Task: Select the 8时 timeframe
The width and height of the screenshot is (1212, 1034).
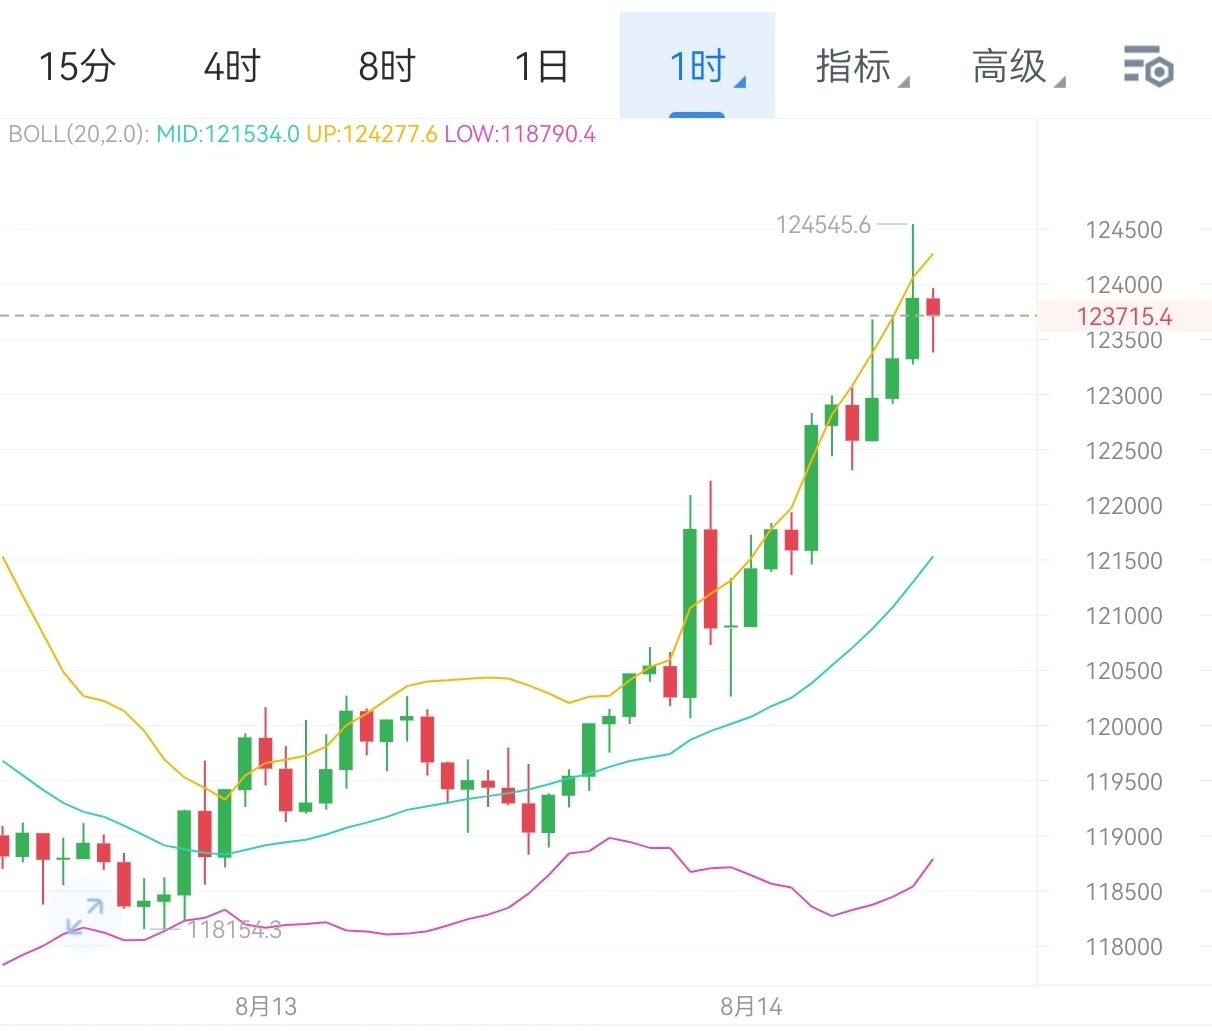Action: click(385, 67)
